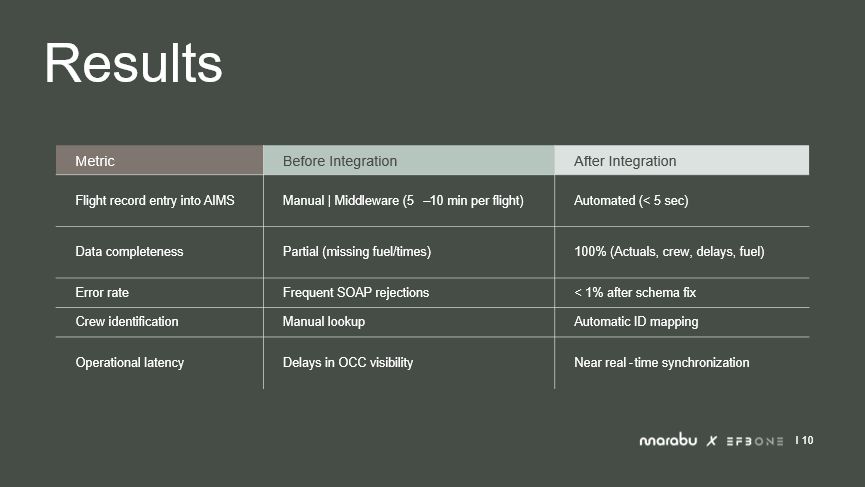Click the 100% (Actuals, crew, delays, fuel) cell
The image size is (865, 487).
pos(669,252)
